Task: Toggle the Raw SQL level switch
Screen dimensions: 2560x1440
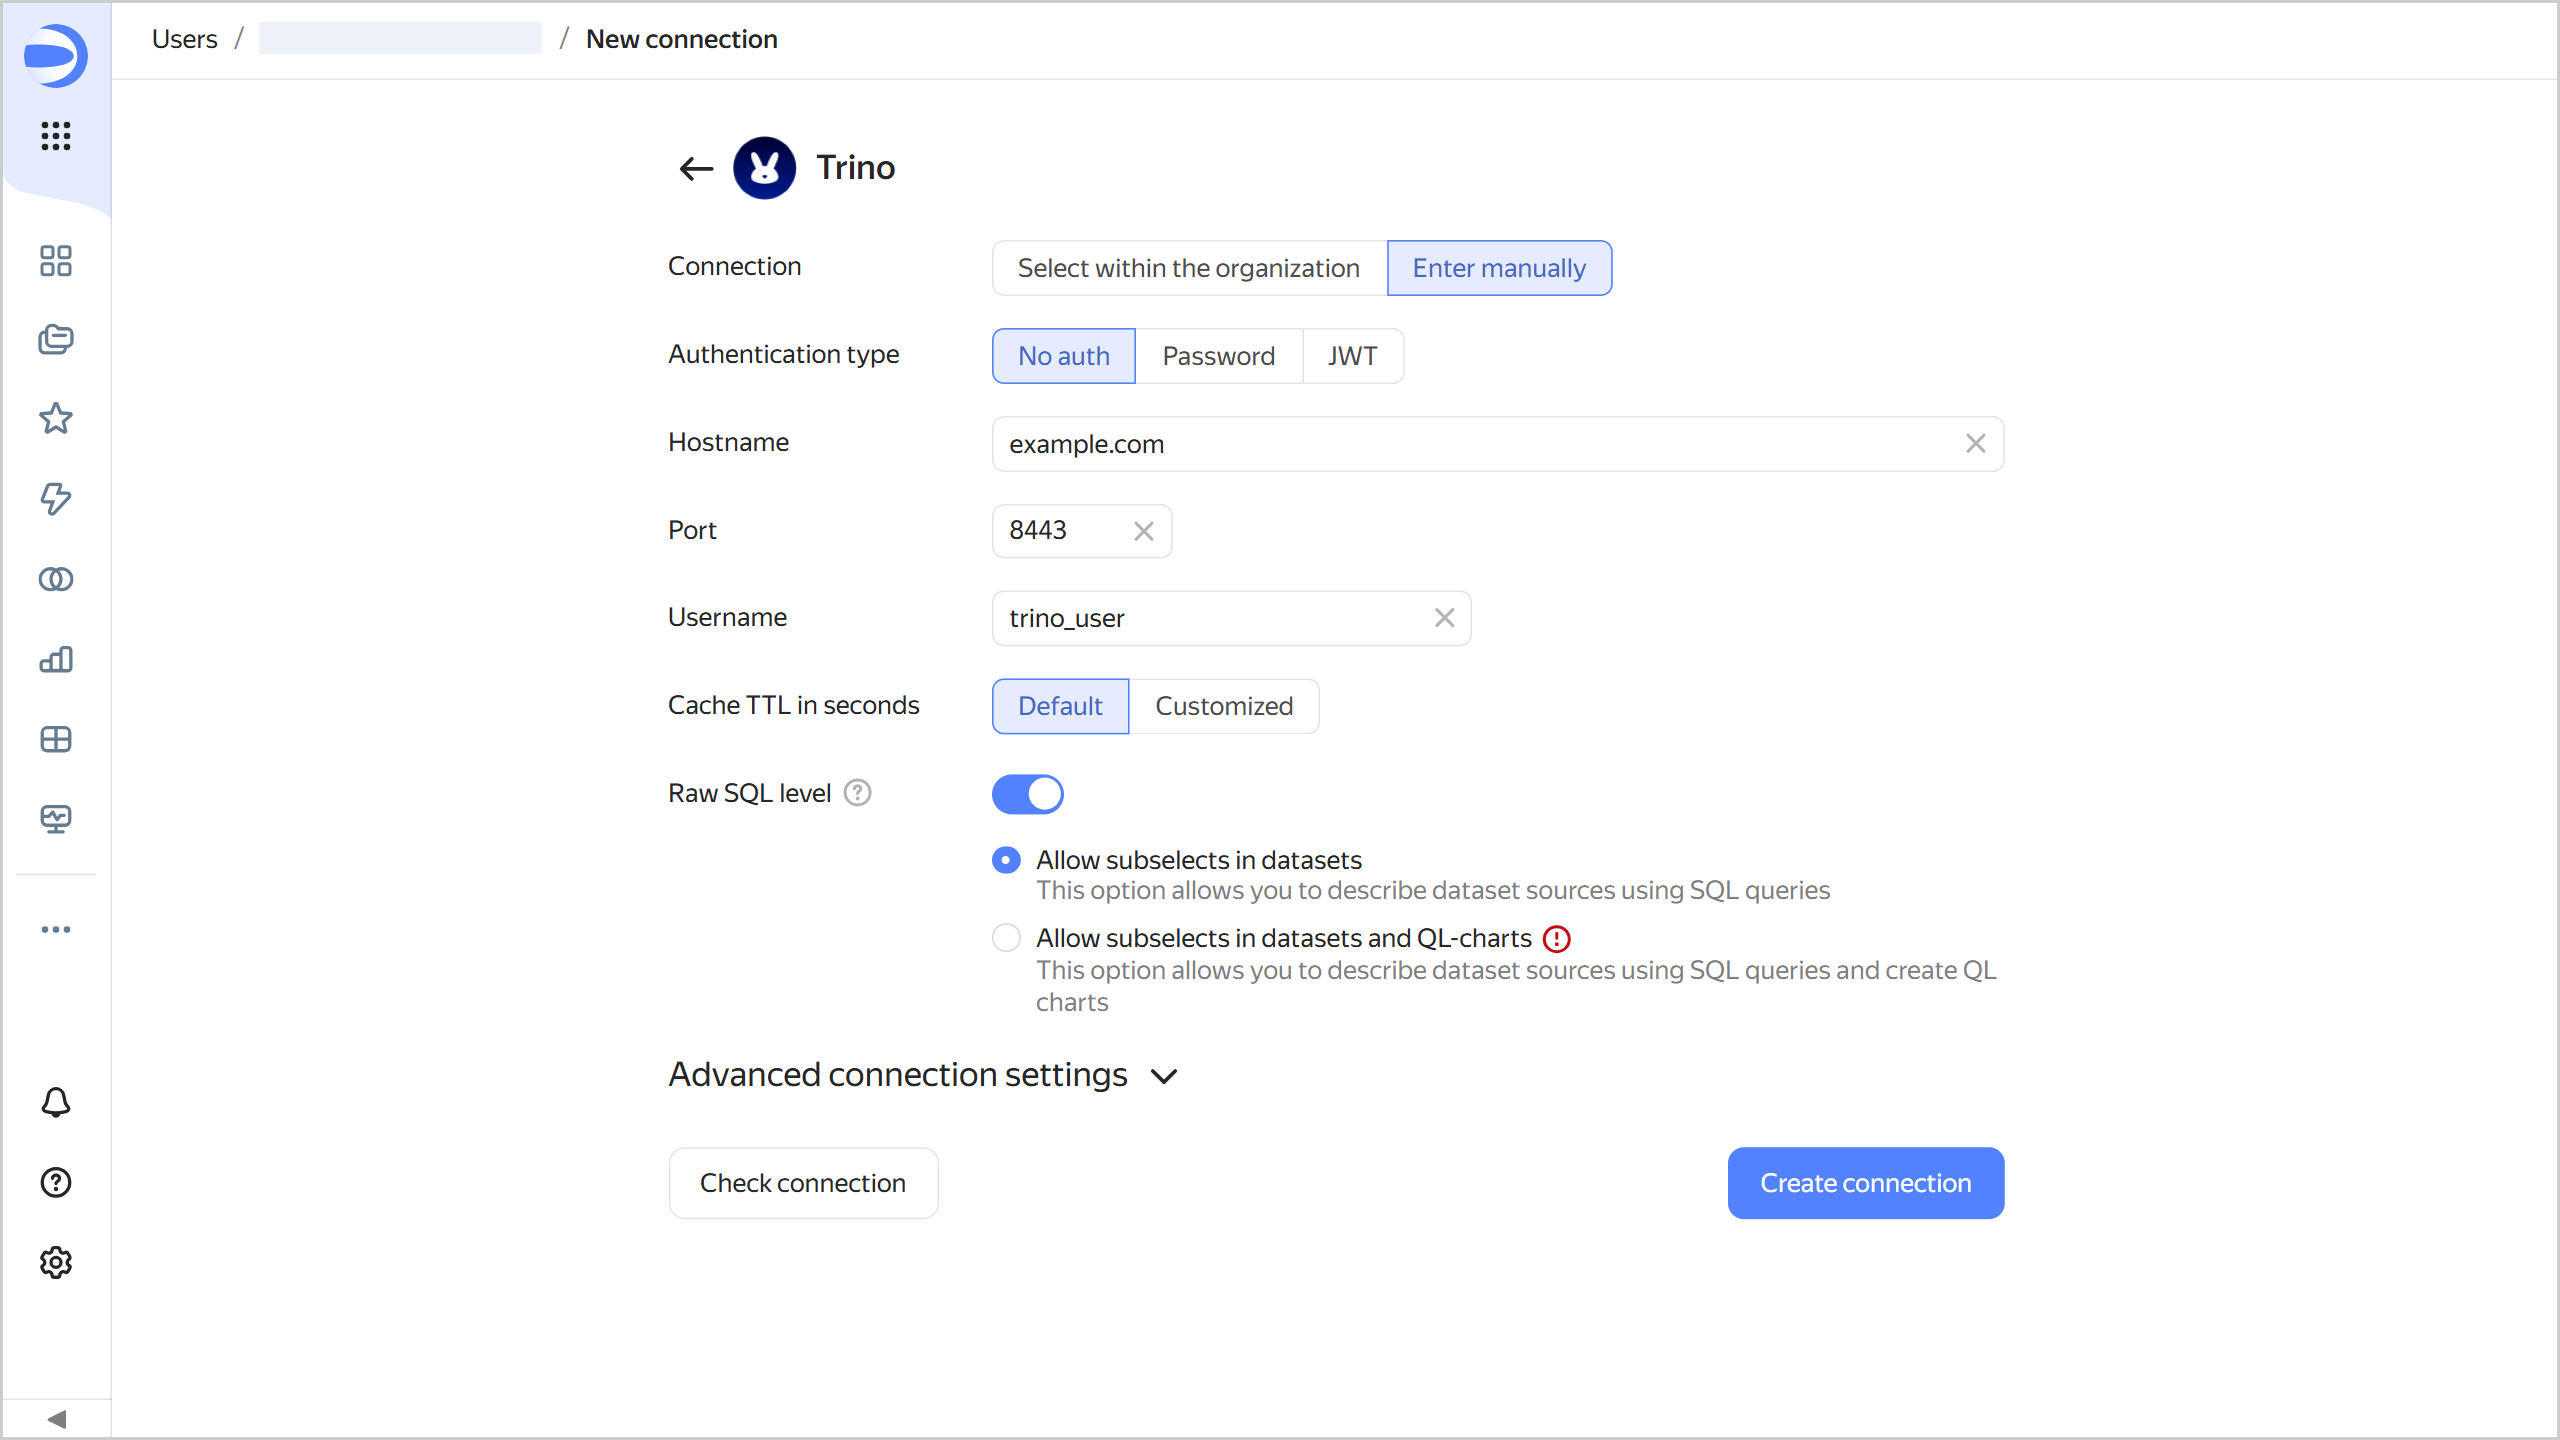Action: (1027, 794)
